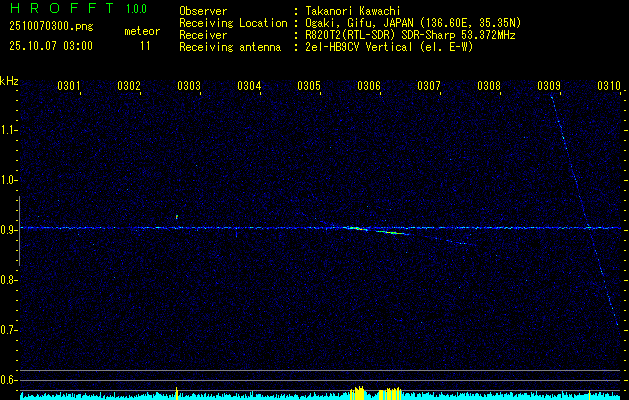Click the 0.8 frequency axis label

(8, 280)
